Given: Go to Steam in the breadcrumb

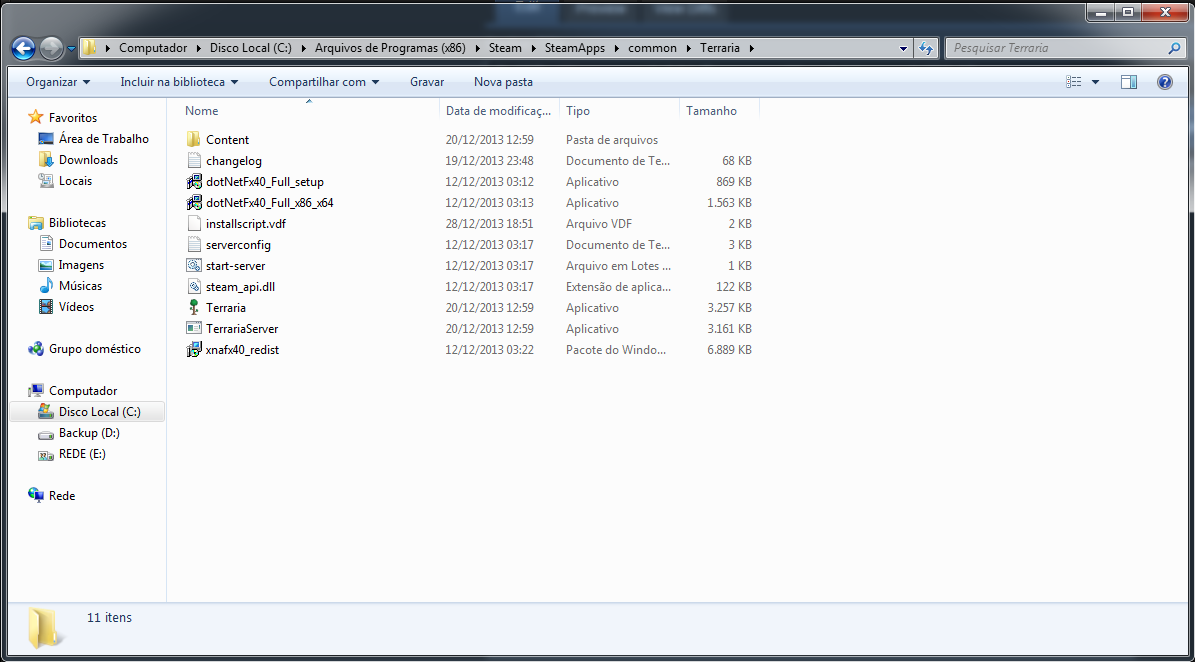Looking at the screenshot, I should [505, 48].
